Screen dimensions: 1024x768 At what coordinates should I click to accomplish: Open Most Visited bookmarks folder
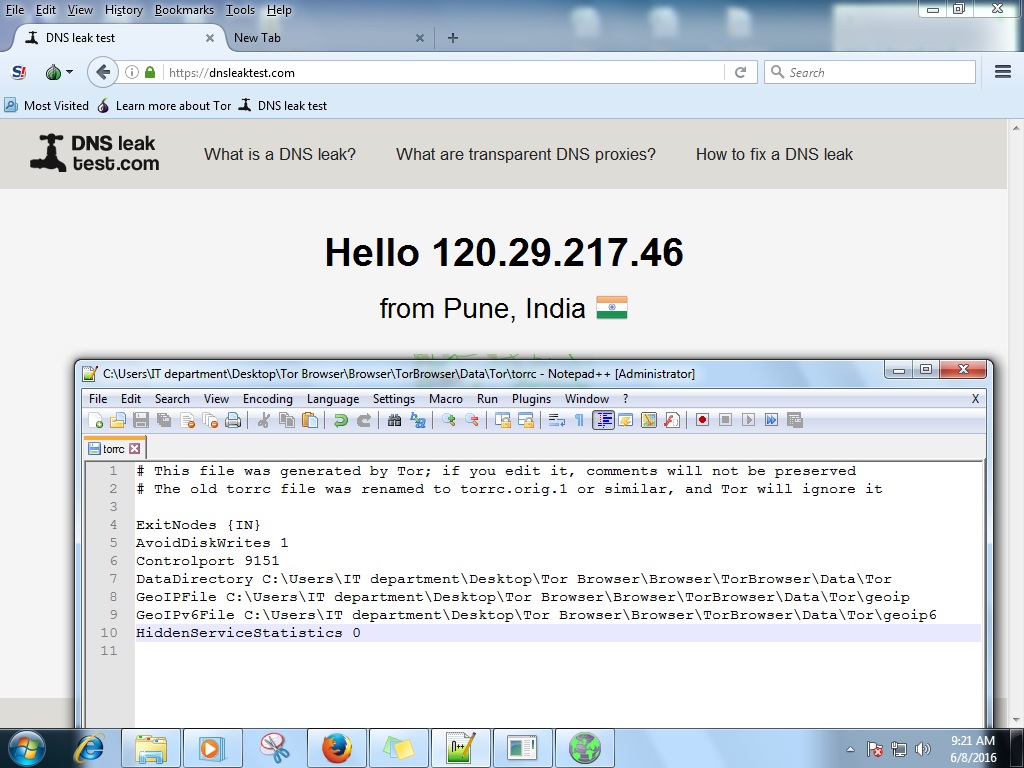(46, 106)
